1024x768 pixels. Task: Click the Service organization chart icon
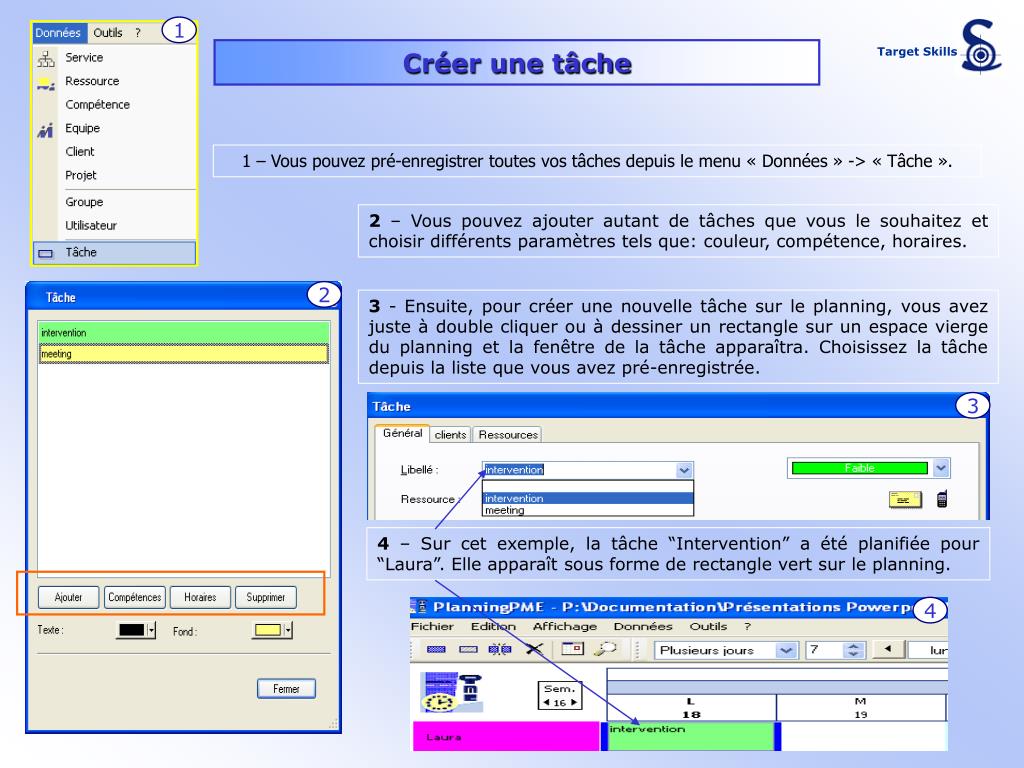click(x=46, y=58)
